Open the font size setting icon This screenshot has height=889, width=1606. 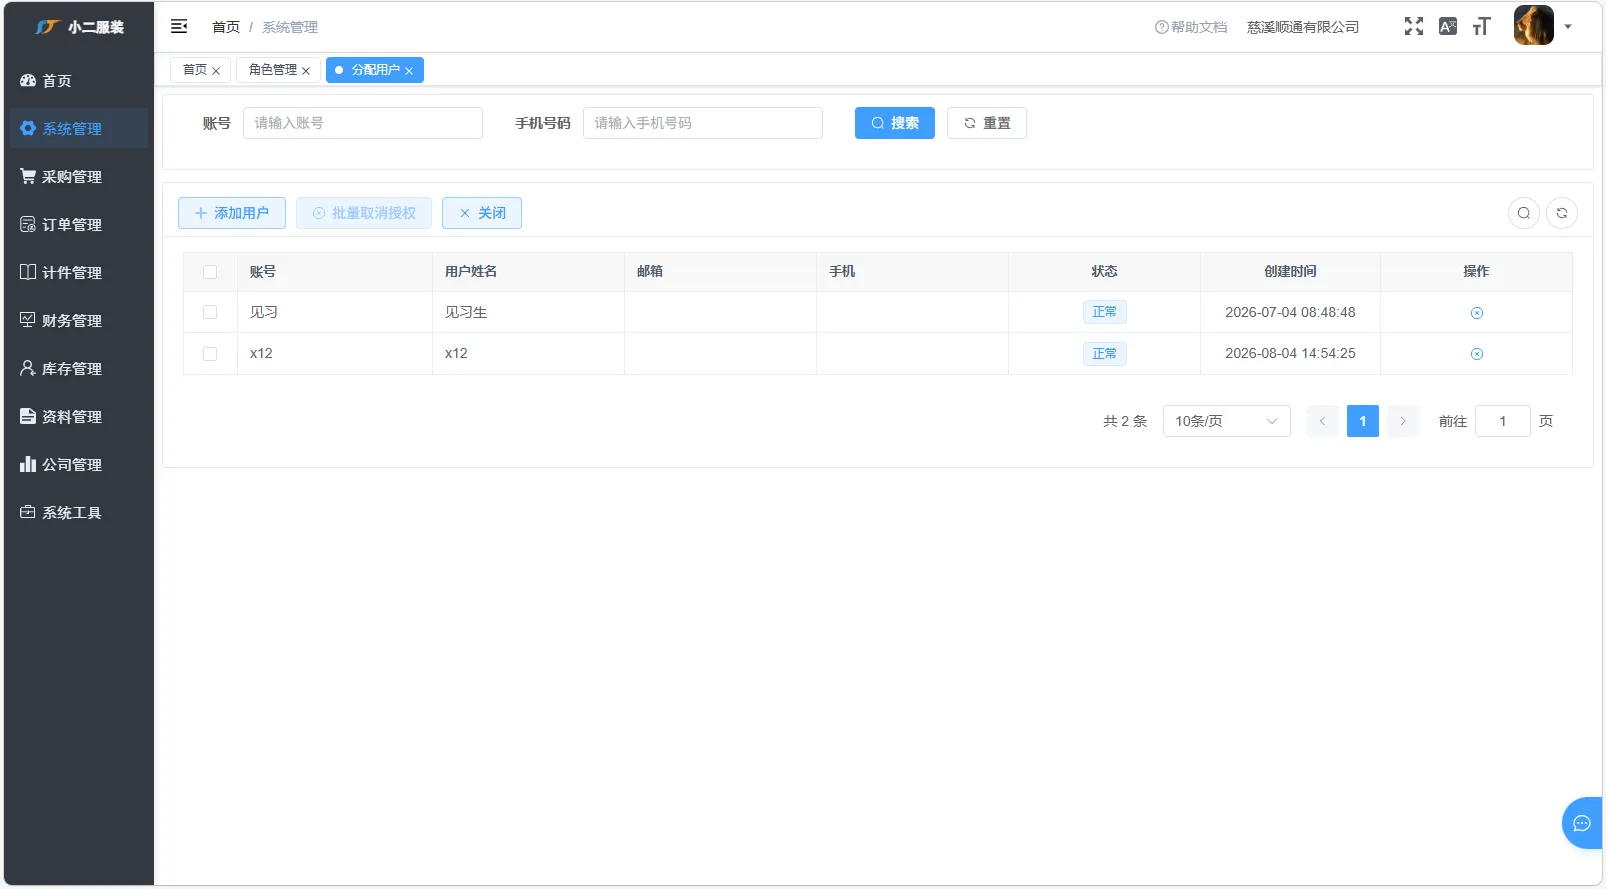coord(1482,27)
